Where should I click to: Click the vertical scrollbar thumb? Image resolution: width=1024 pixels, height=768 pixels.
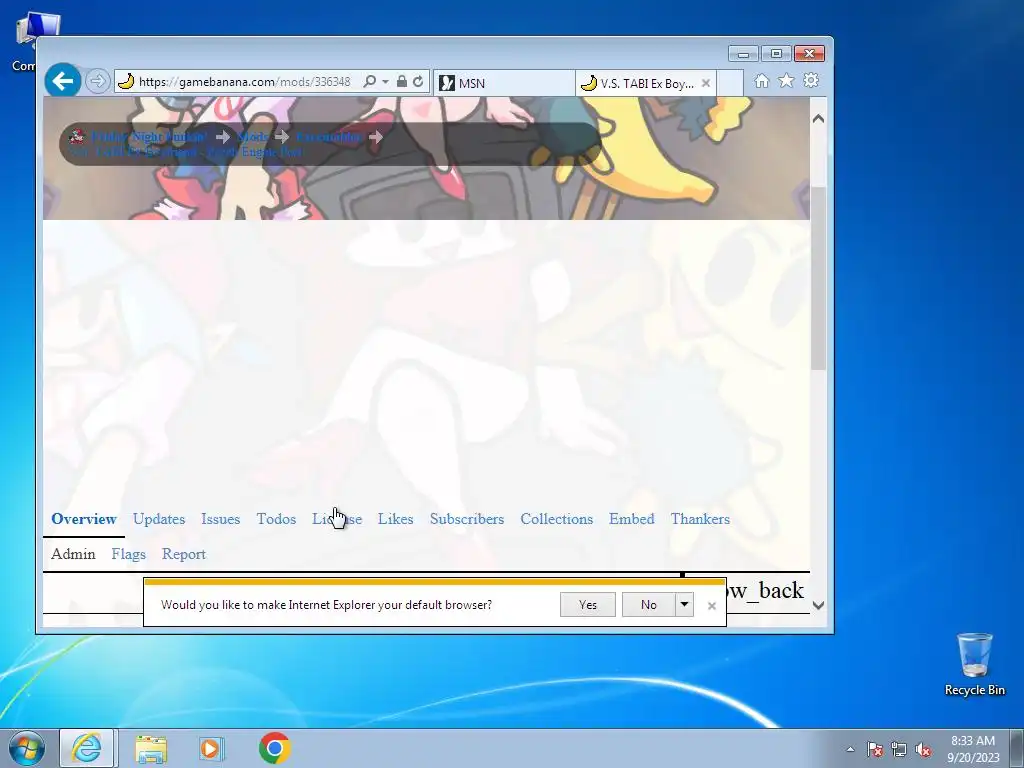818,278
